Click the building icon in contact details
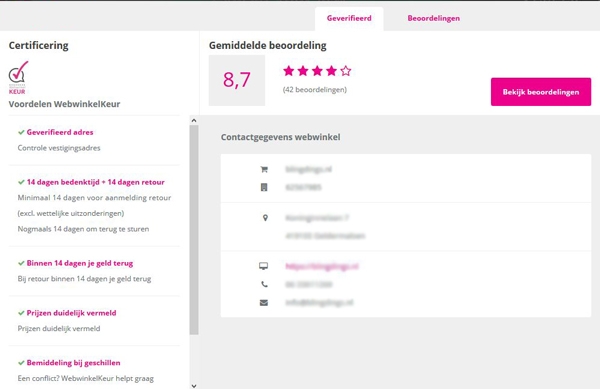 (x=264, y=187)
